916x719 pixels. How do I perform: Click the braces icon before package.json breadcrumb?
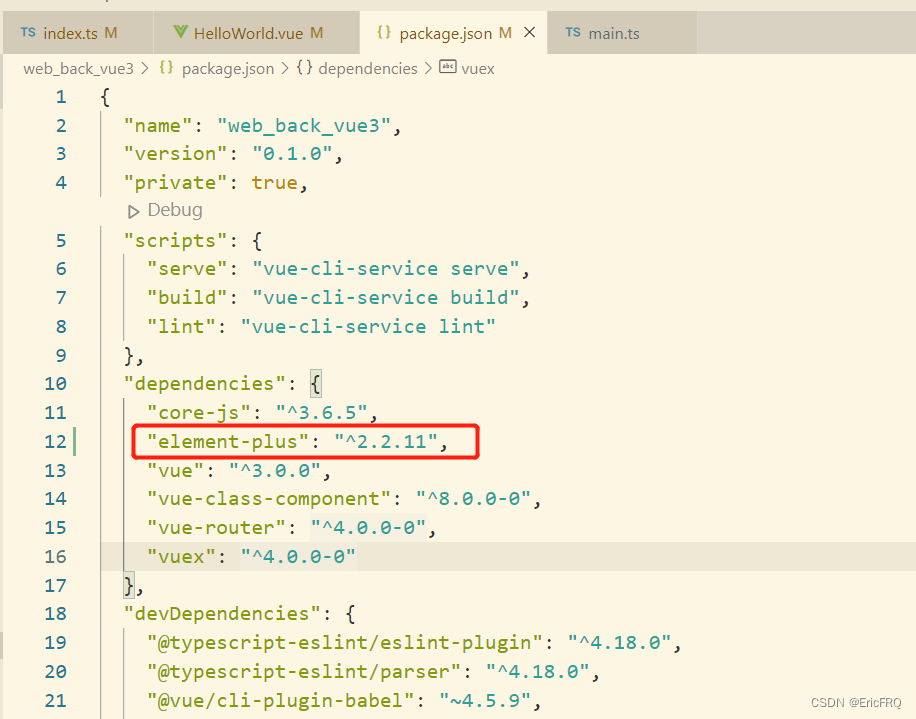tap(166, 68)
